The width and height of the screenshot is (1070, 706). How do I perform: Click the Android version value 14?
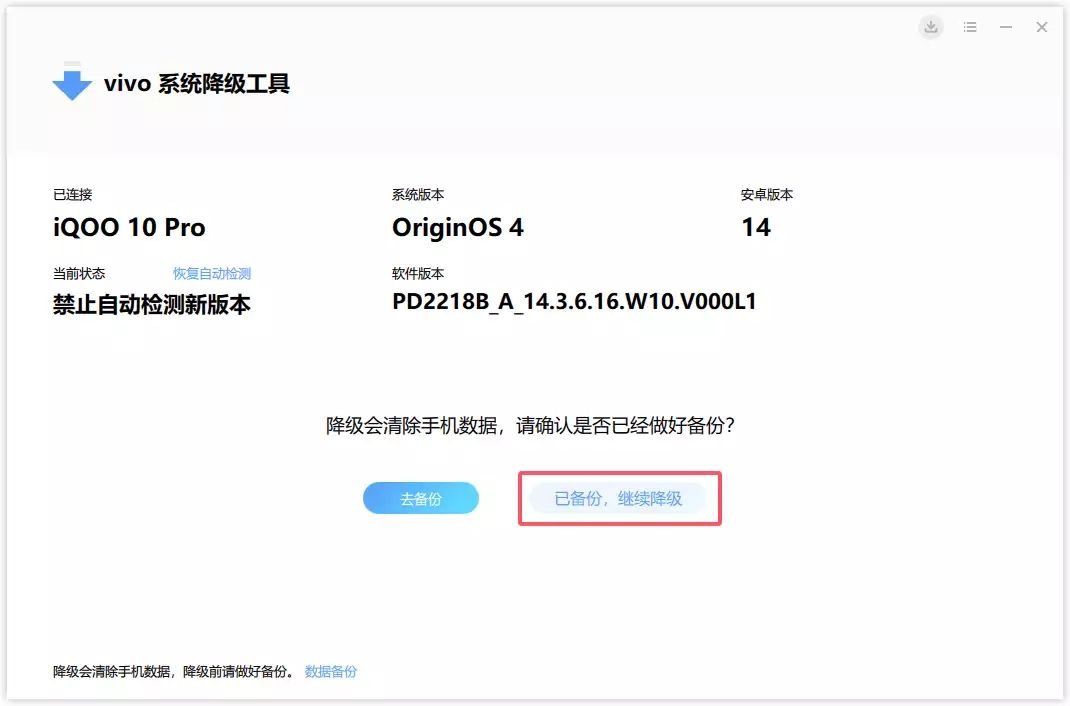756,227
